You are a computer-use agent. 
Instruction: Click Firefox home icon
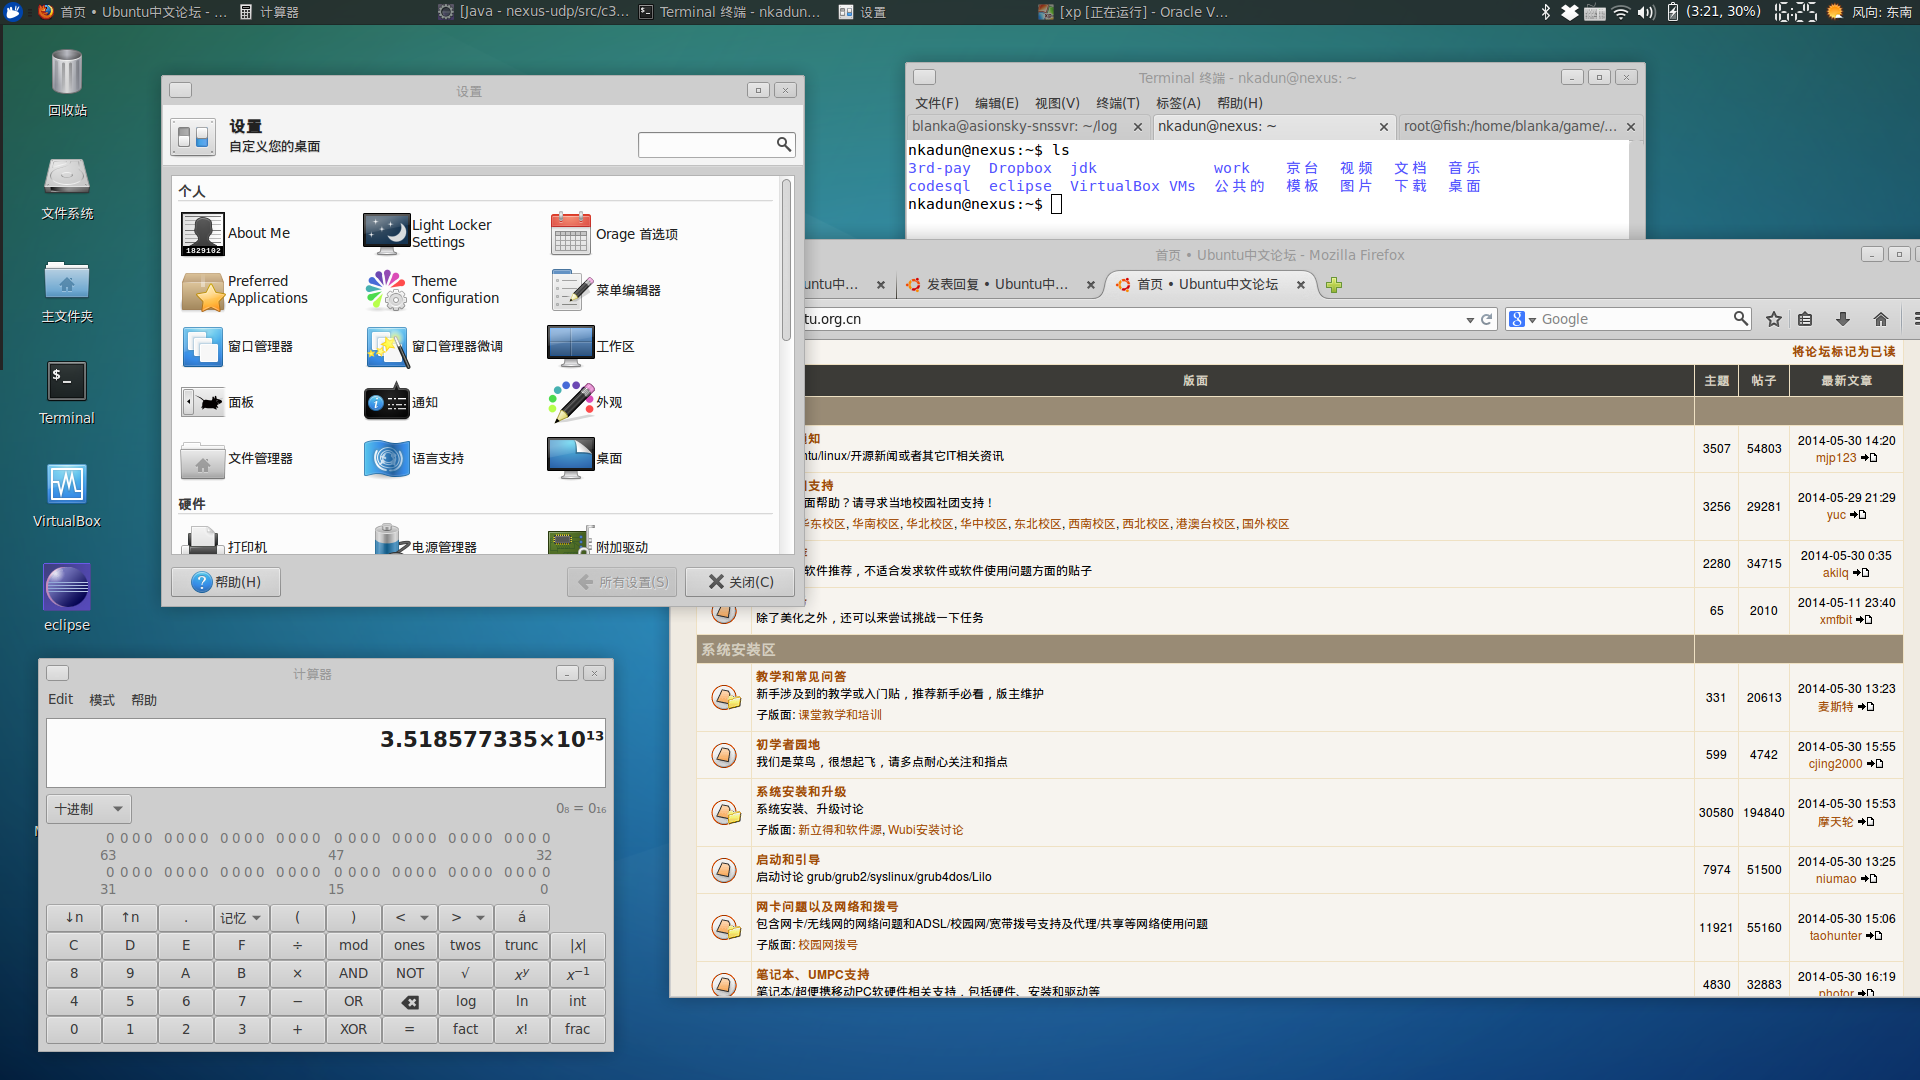(x=1881, y=319)
